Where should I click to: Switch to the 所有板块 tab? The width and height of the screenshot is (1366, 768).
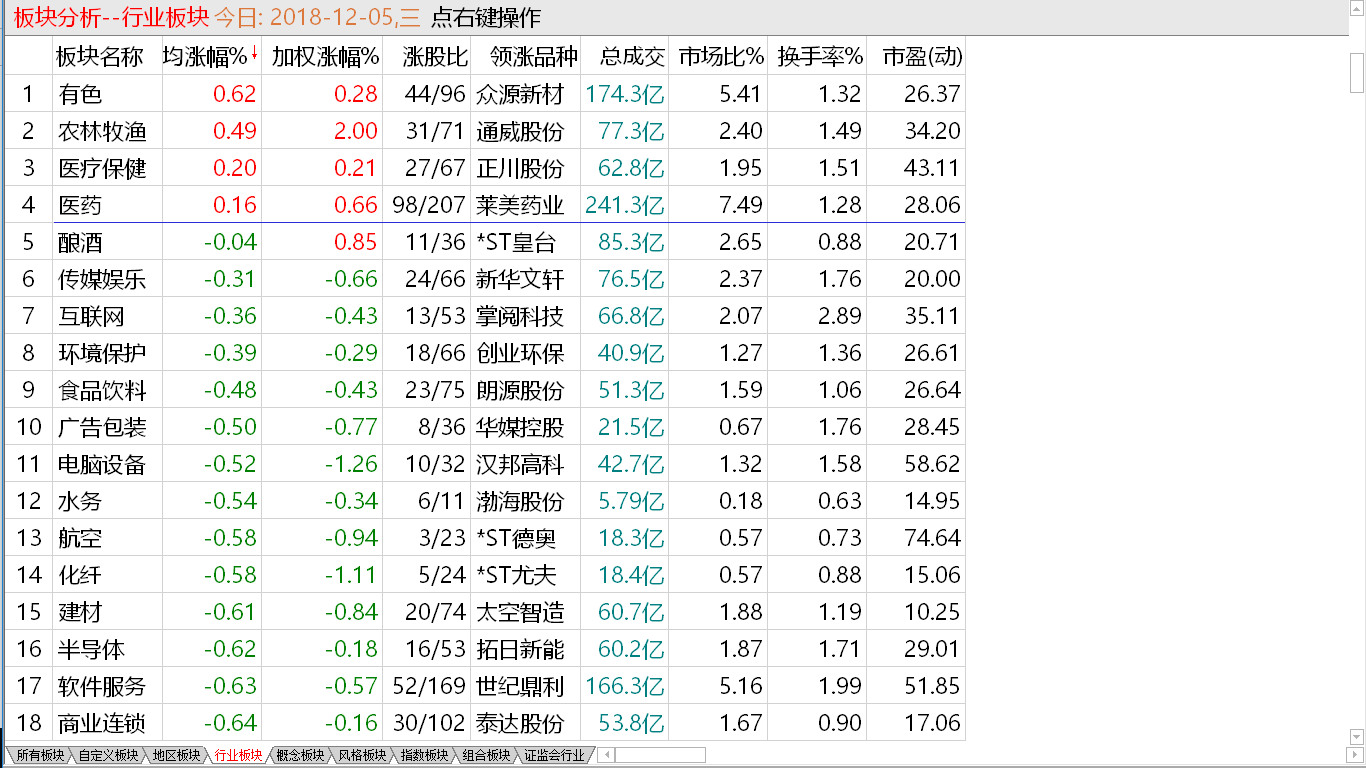39,755
